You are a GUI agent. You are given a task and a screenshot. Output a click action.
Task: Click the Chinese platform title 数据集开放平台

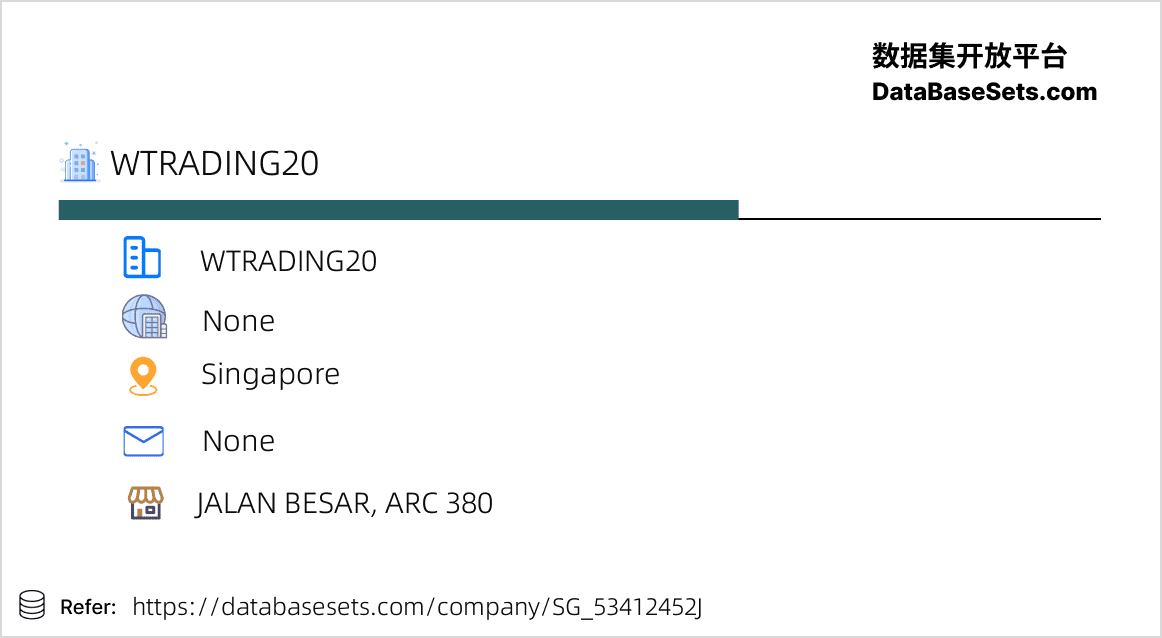point(969,56)
